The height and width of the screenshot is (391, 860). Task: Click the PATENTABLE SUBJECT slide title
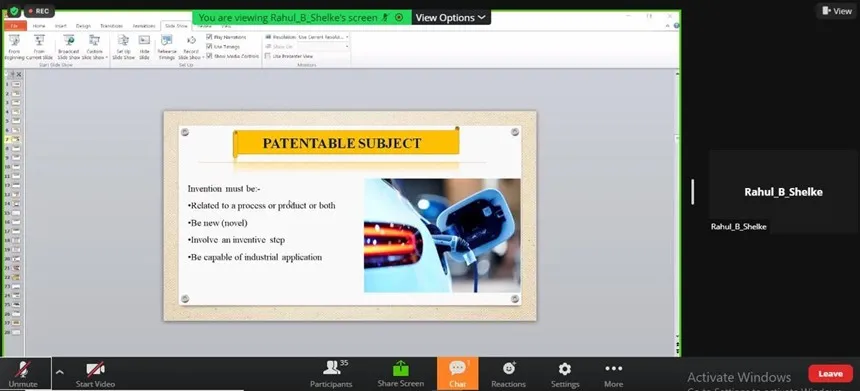pyautogui.click(x=342, y=144)
